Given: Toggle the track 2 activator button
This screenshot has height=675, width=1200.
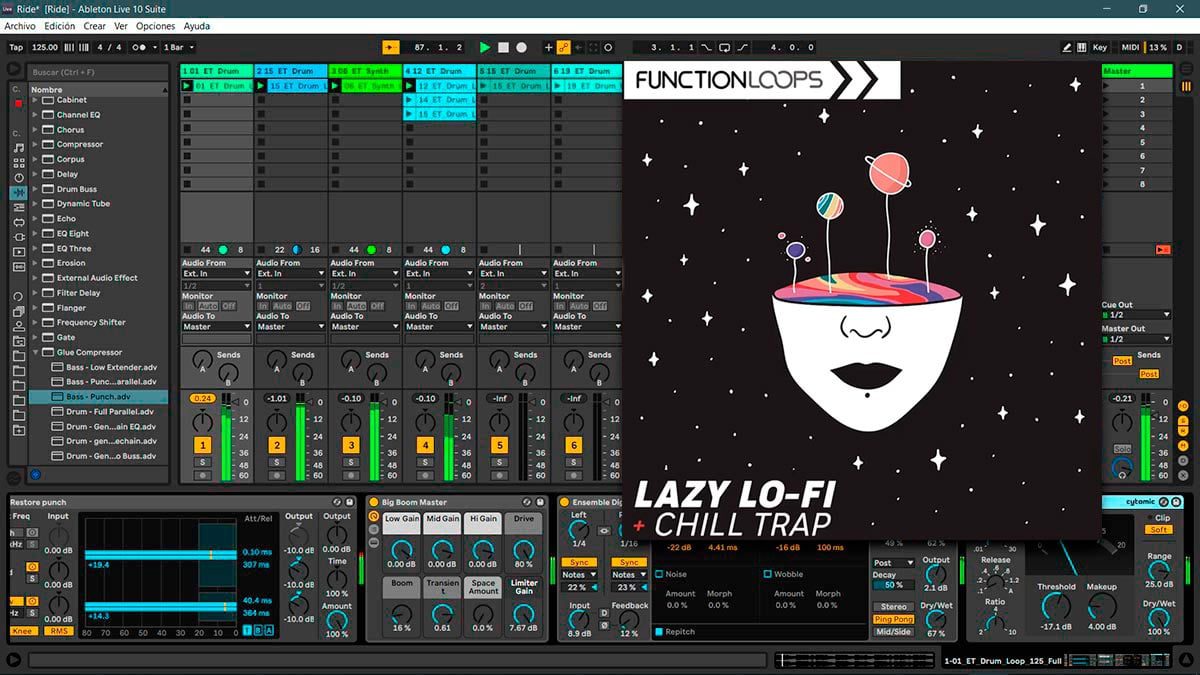Looking at the screenshot, I should pos(277,445).
